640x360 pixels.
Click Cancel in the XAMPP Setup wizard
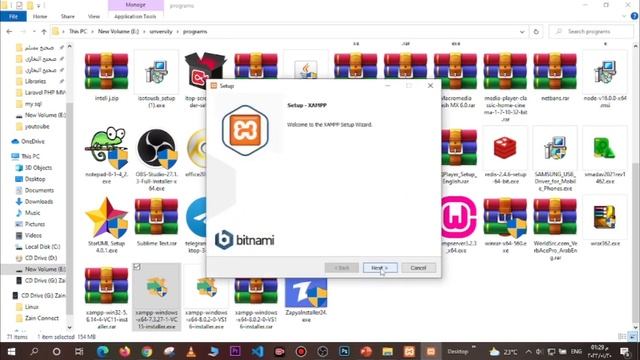click(418, 268)
